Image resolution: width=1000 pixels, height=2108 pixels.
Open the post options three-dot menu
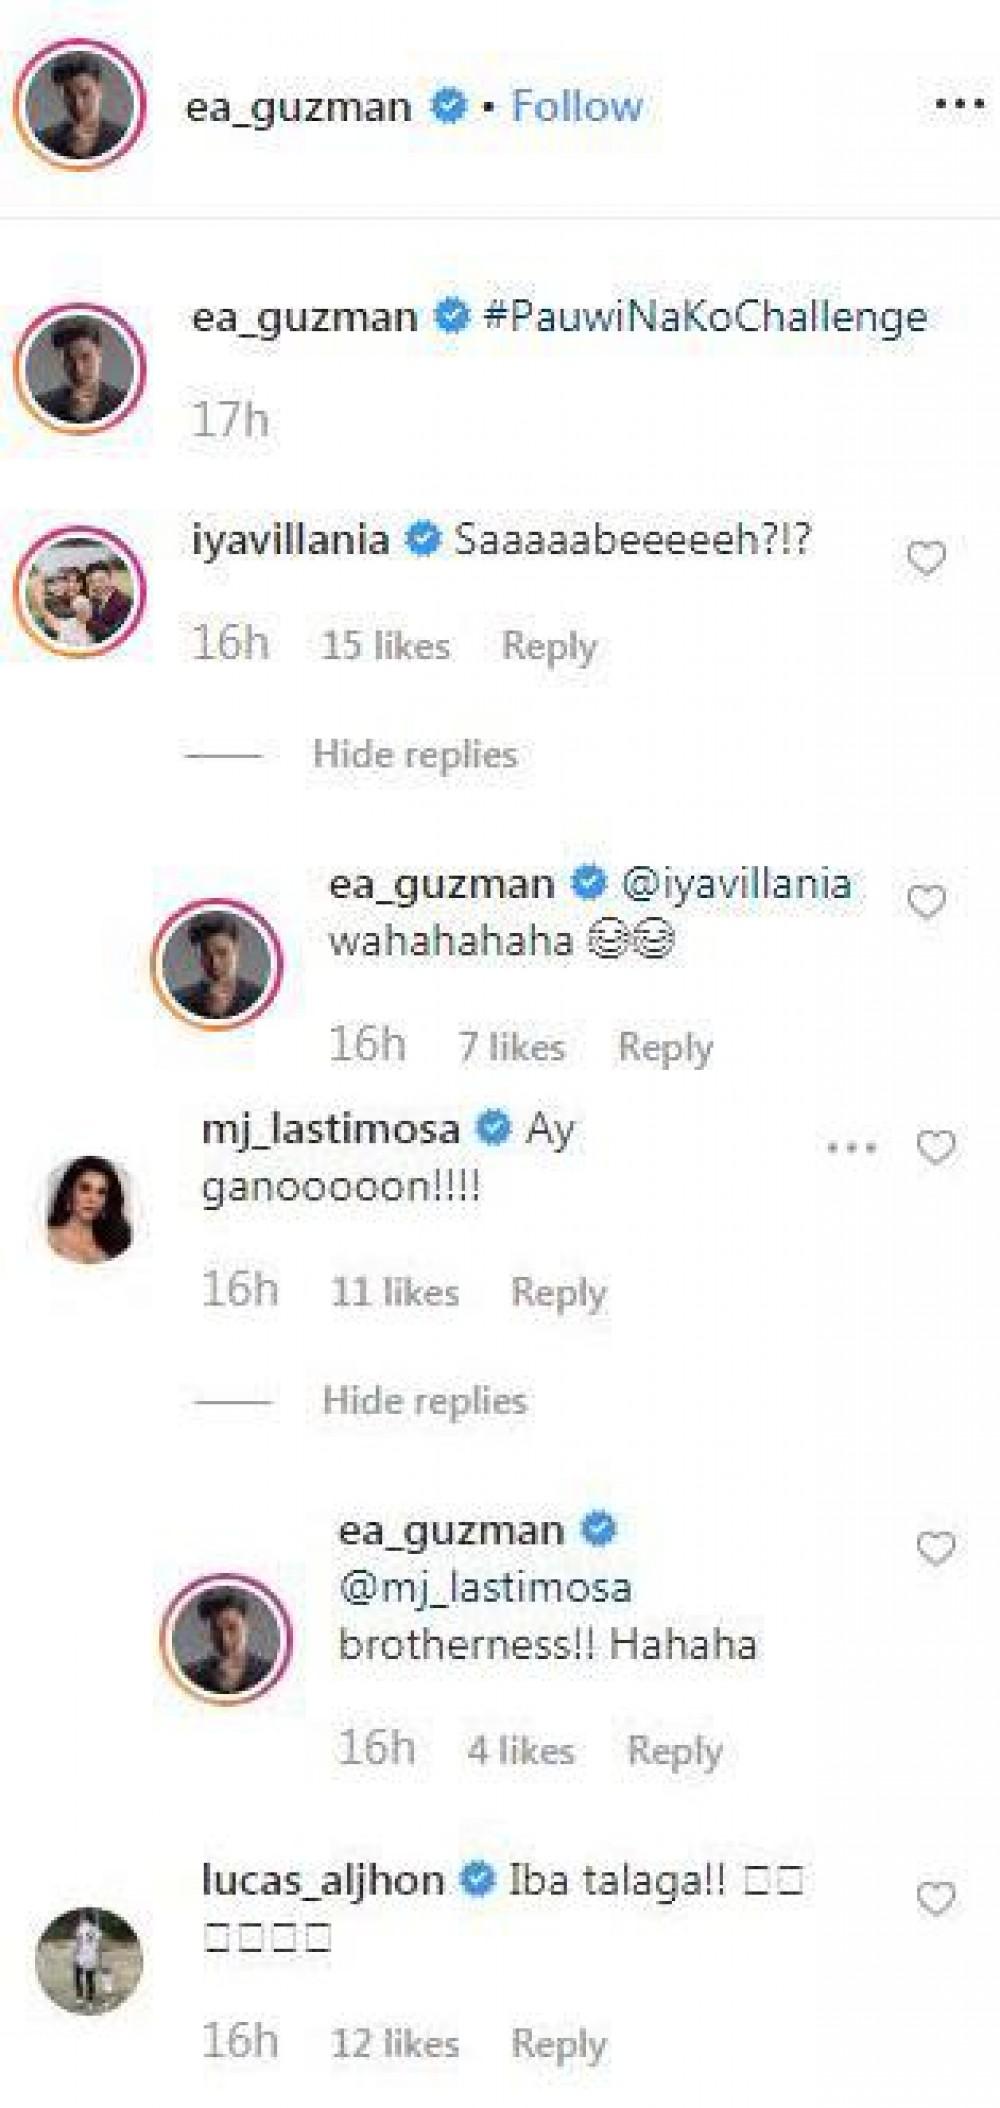pos(959,104)
